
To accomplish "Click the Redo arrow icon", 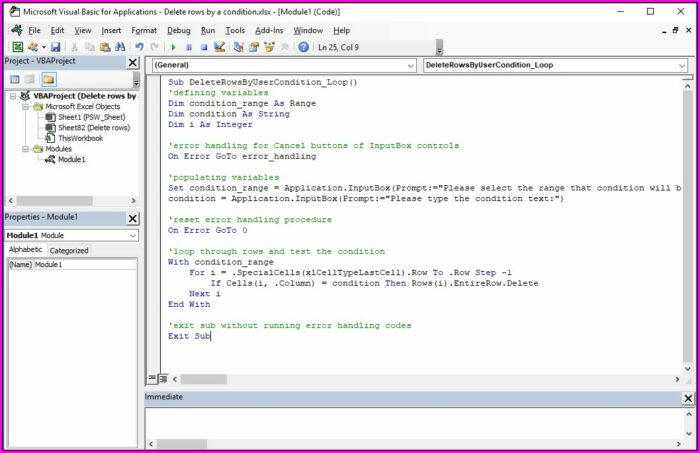I will coord(154,47).
